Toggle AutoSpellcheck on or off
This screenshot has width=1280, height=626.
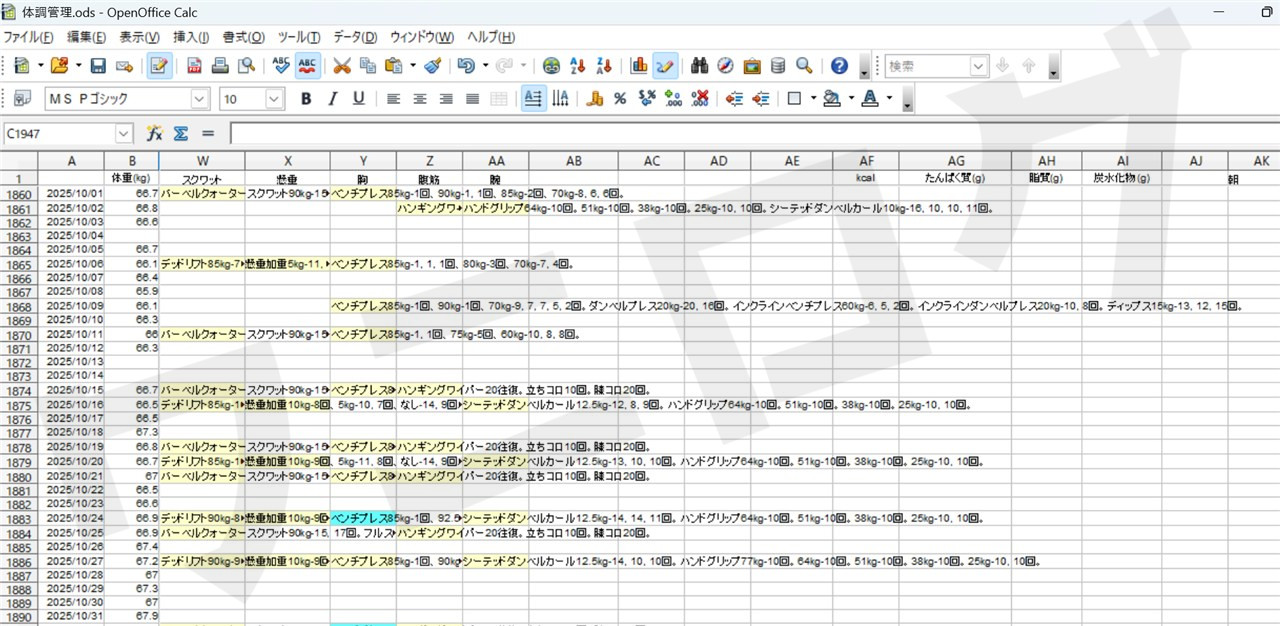[x=307, y=66]
